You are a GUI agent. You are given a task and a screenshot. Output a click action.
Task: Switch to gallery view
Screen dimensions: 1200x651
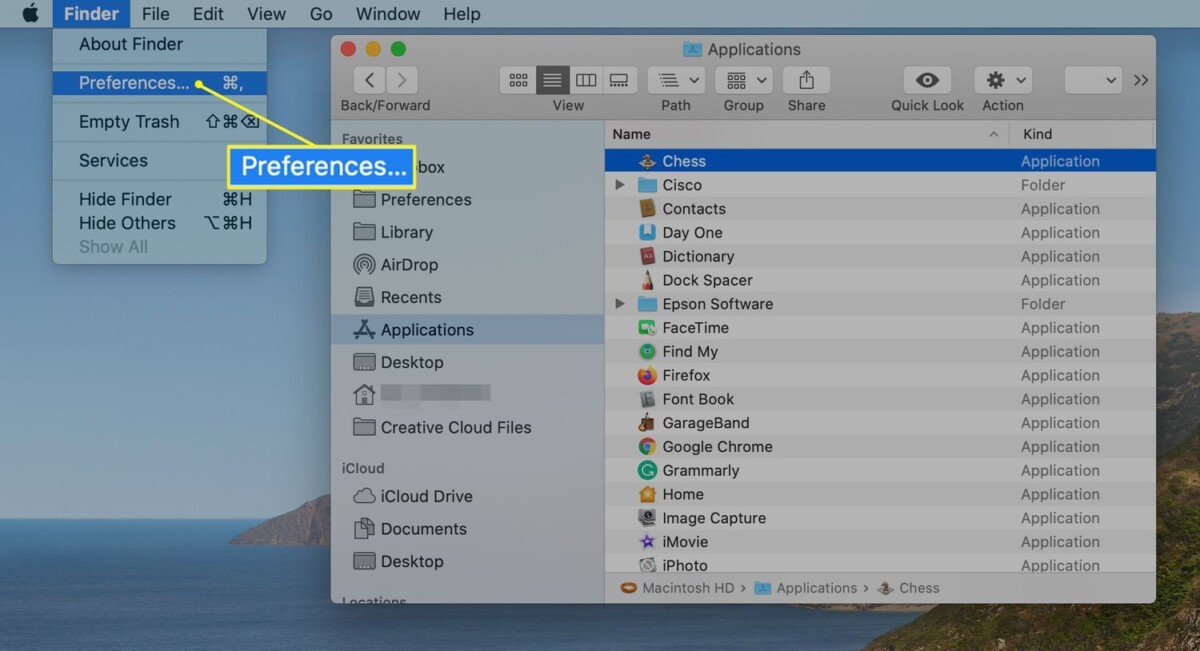(619, 80)
